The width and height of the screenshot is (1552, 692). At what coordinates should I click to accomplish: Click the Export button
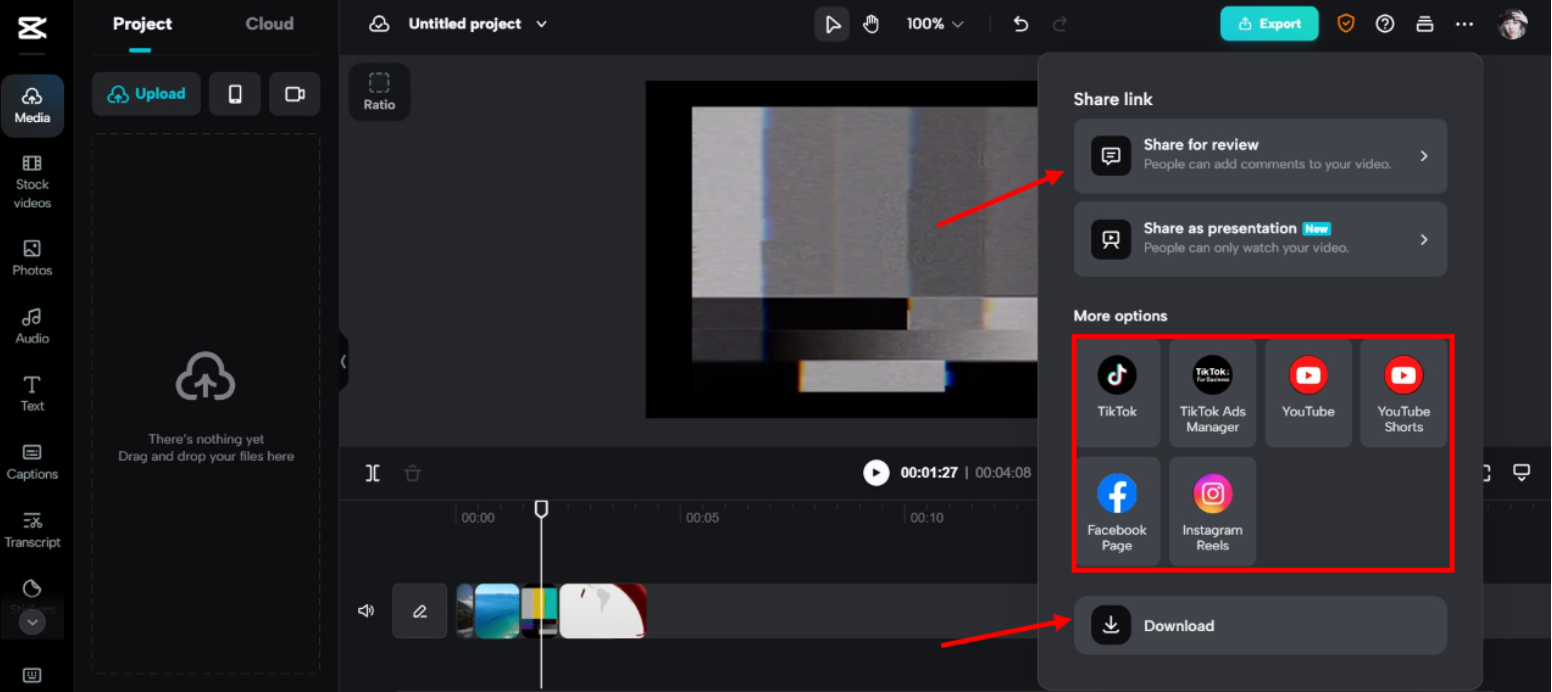[x=1269, y=24]
